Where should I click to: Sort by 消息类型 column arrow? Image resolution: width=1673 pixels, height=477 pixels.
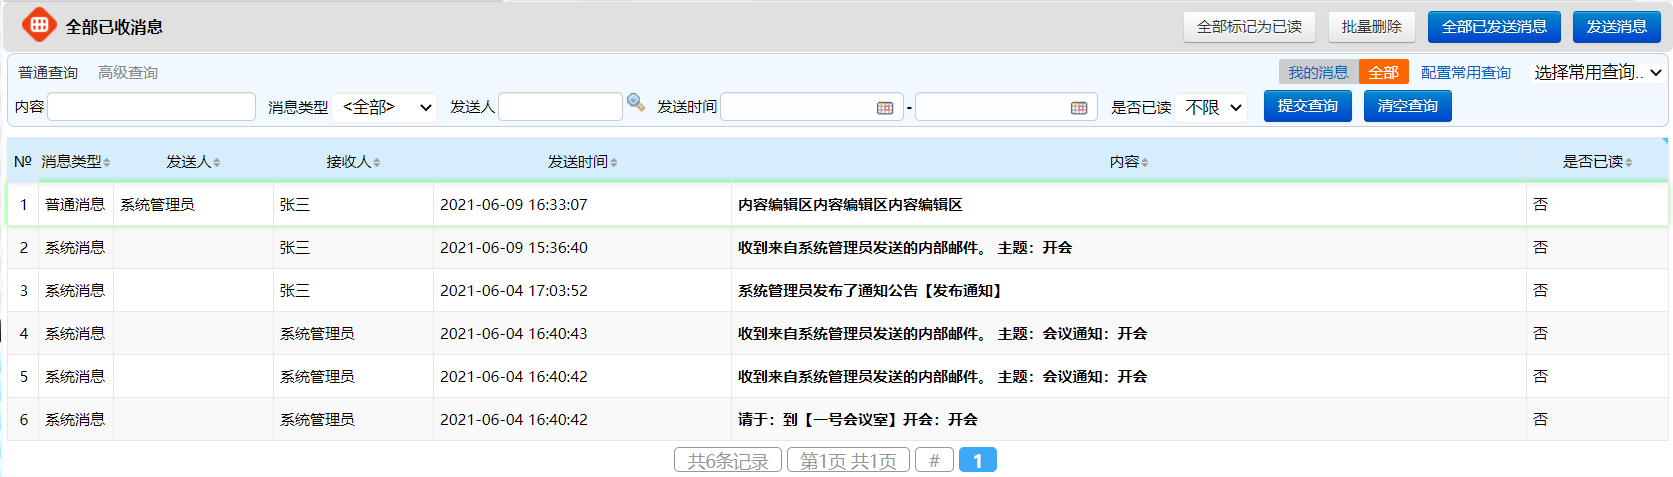107,163
